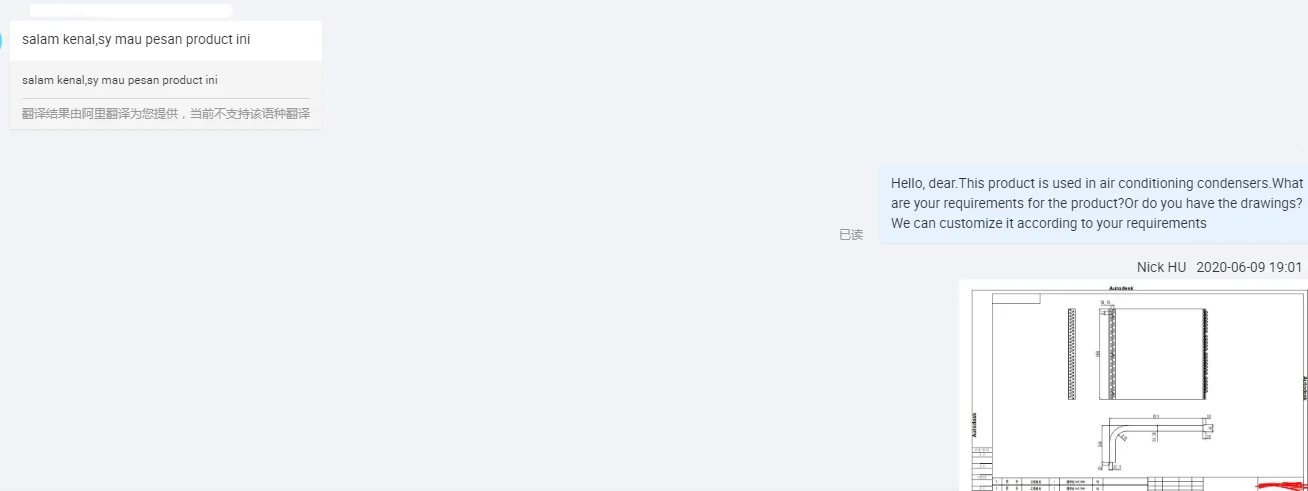1308x491 pixels.
Task: Click the empty box in drawing's top-left corner
Action: click(1016, 298)
